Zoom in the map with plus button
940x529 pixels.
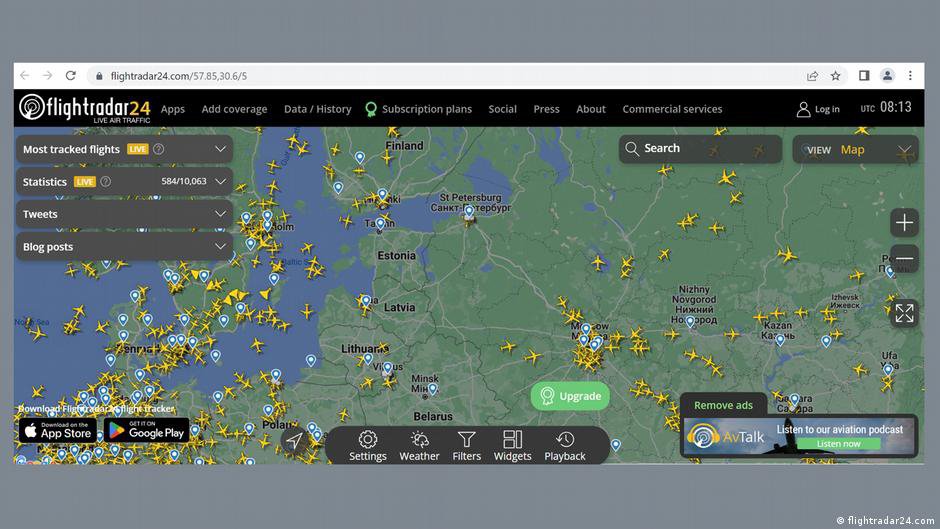click(904, 223)
